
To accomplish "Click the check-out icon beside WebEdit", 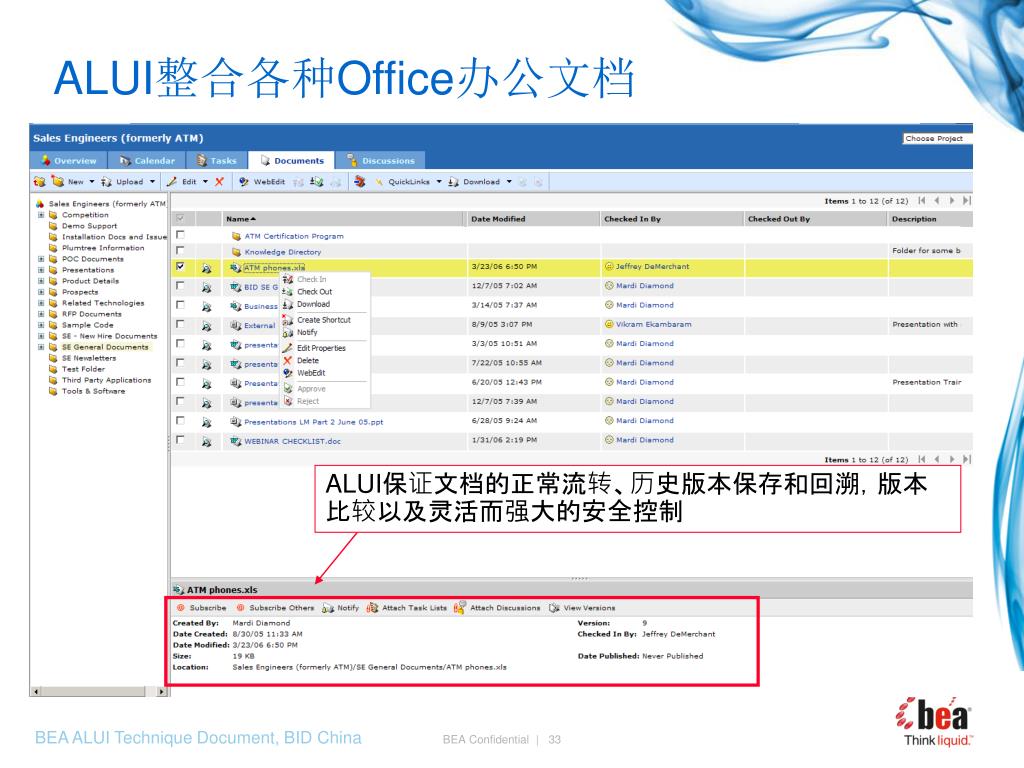I will point(317,182).
